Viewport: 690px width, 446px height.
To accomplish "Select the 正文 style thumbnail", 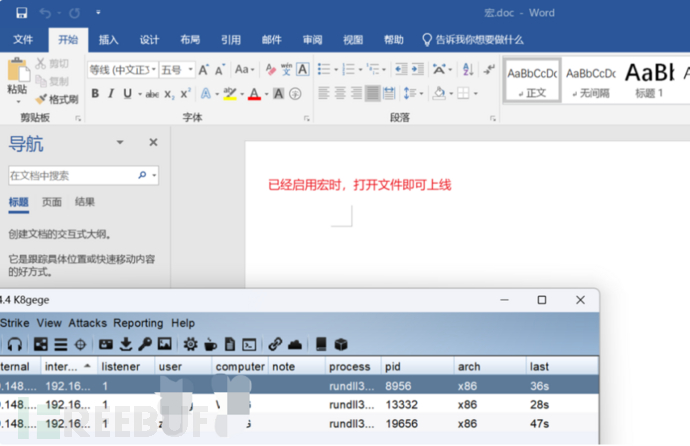I will pyautogui.click(x=532, y=80).
